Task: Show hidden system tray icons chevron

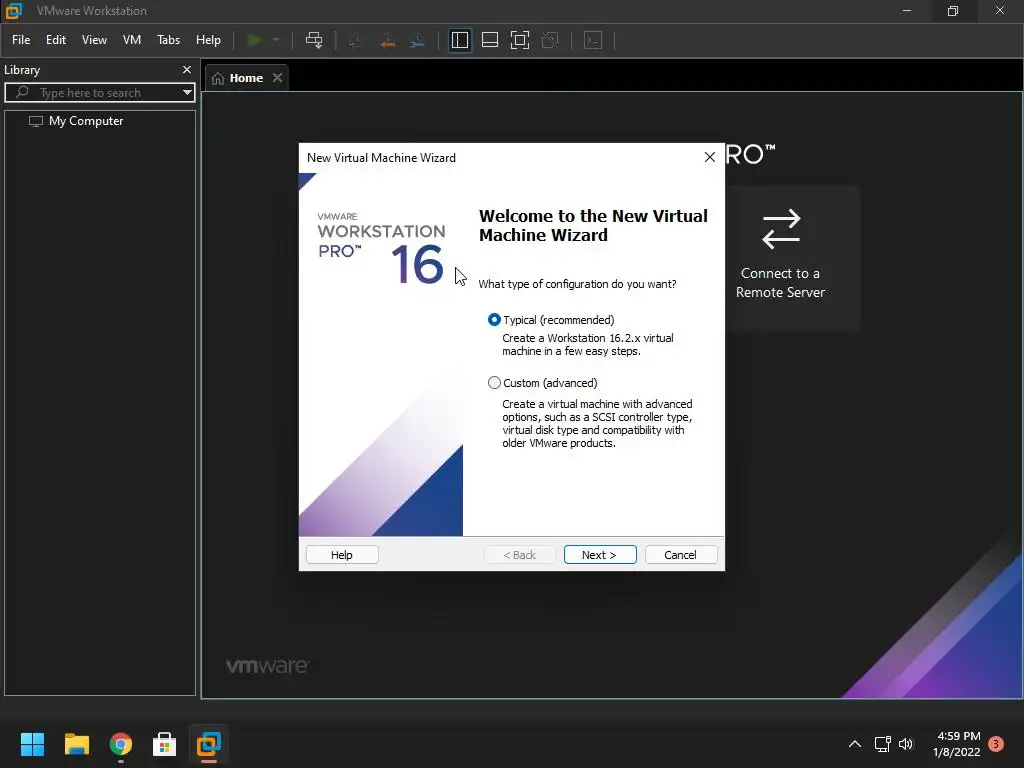Action: 854,744
